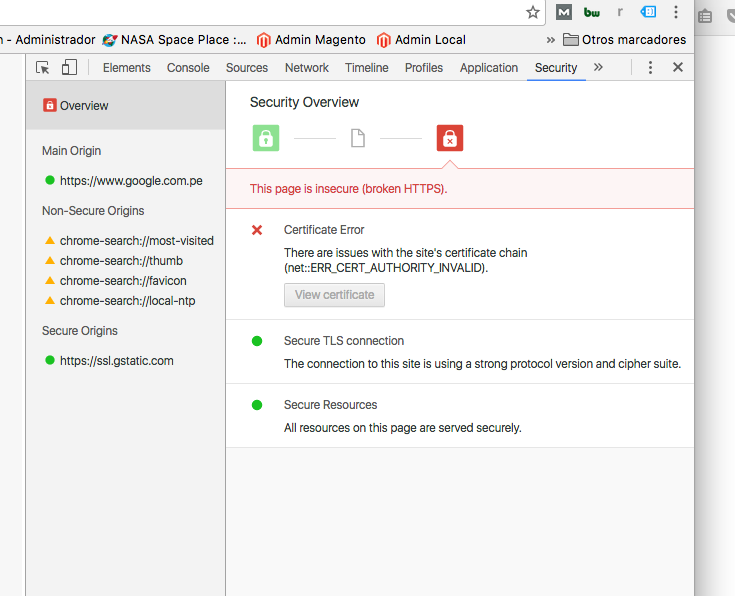The height and width of the screenshot is (596, 735).
Task: Open the gray r extension icon
Action: [x=620, y=12]
